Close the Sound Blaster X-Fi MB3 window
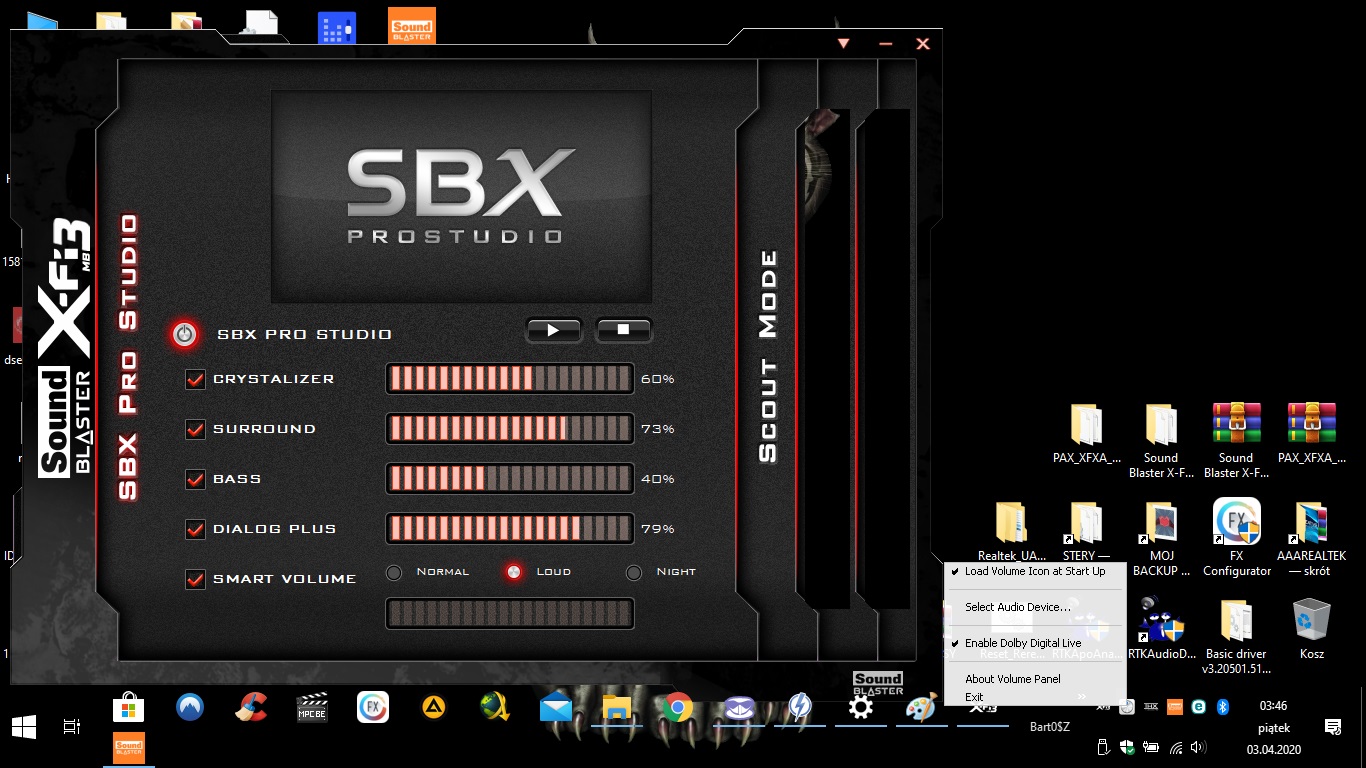 [x=923, y=44]
